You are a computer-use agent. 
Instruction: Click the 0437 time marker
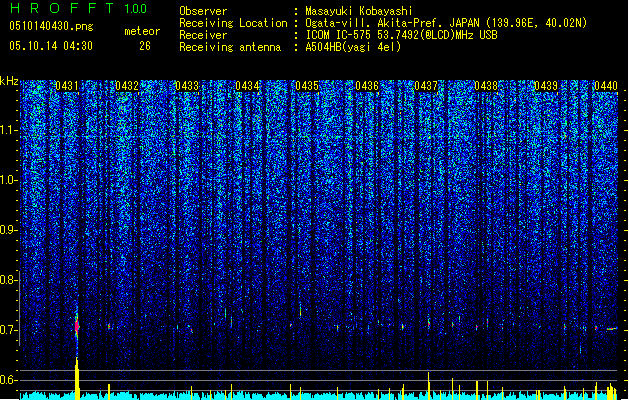(x=426, y=86)
